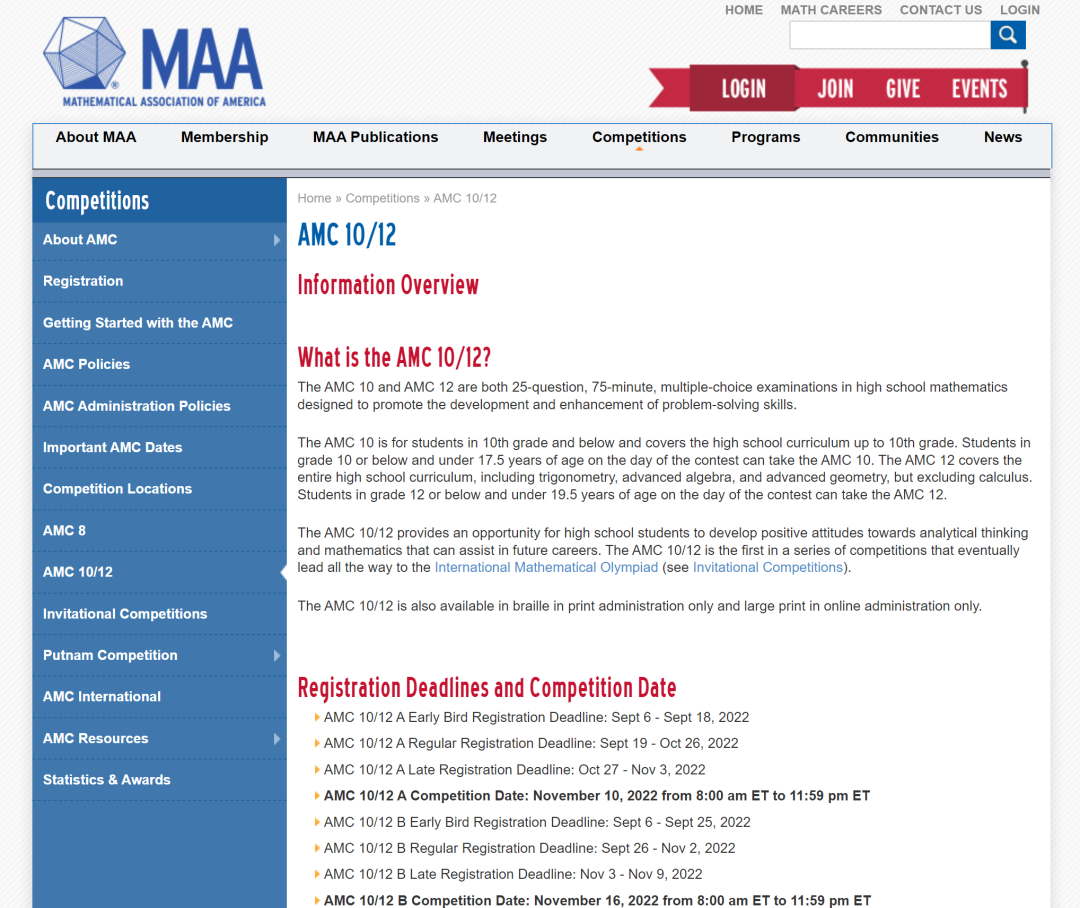Viewport: 1080px width, 908px height.
Task: Click the Competitions sidebar header
Action: (97, 200)
